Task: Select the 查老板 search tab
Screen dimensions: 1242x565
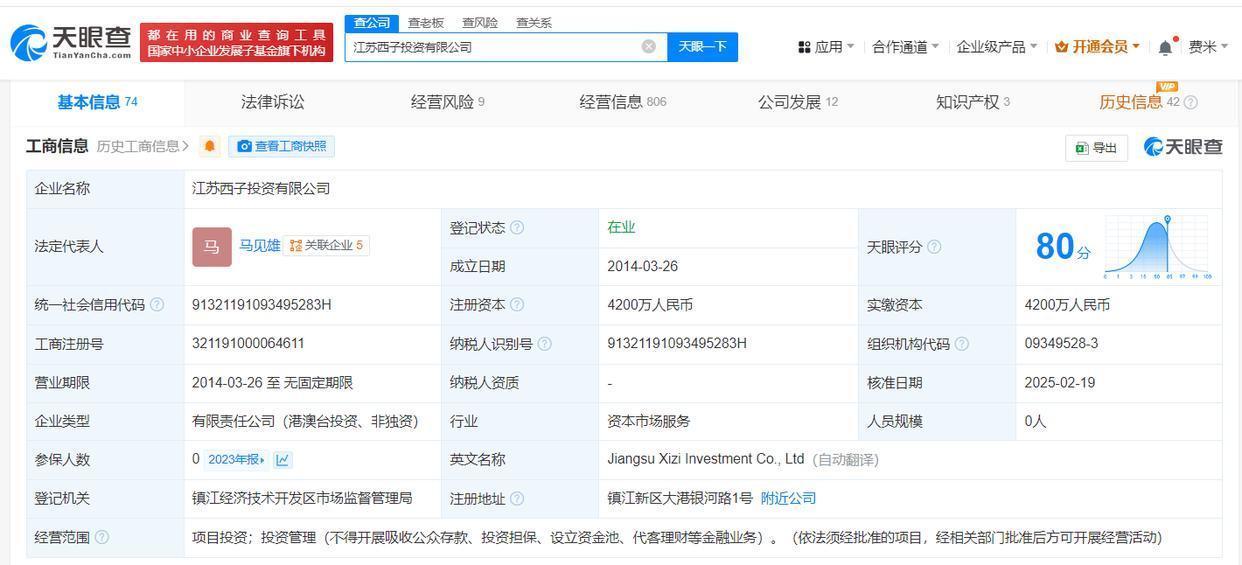Action: [426, 23]
